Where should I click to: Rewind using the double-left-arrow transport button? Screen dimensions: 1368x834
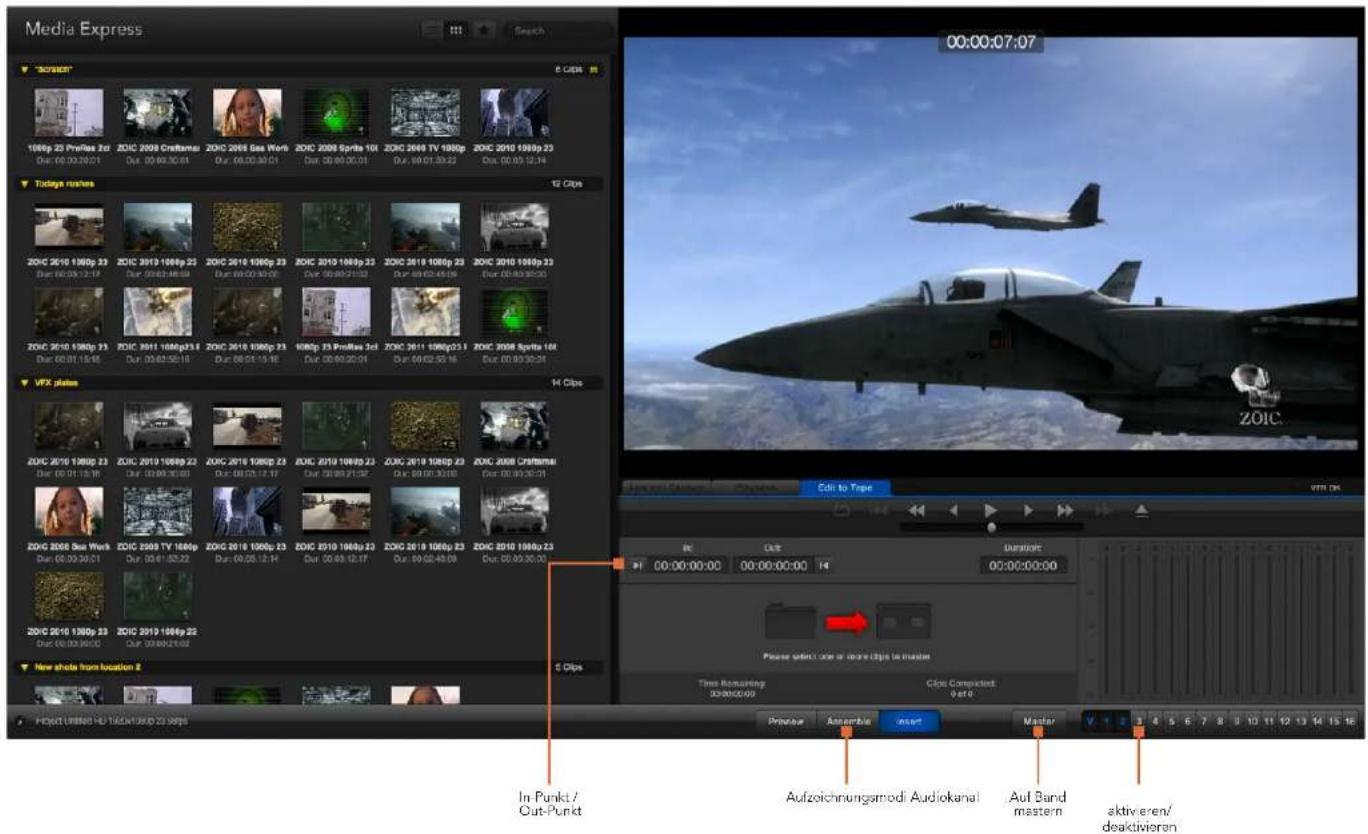tap(916, 510)
